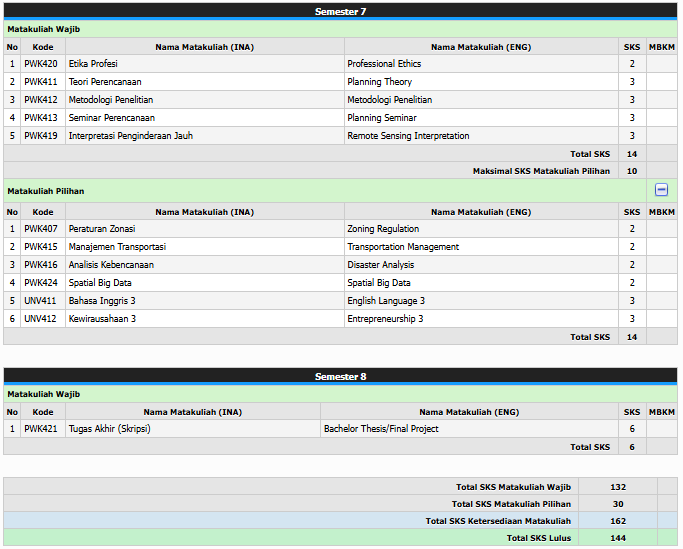Click Remote Sensing Interpretation course name
This screenshot has height=549, width=683.
coord(408,136)
